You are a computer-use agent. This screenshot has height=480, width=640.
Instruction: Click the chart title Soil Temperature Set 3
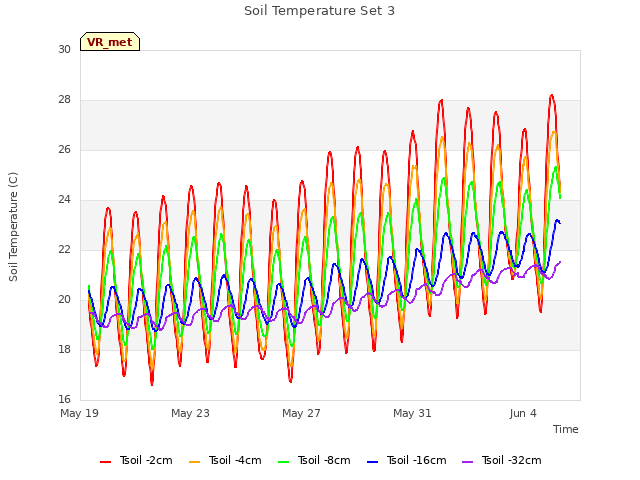(x=320, y=11)
